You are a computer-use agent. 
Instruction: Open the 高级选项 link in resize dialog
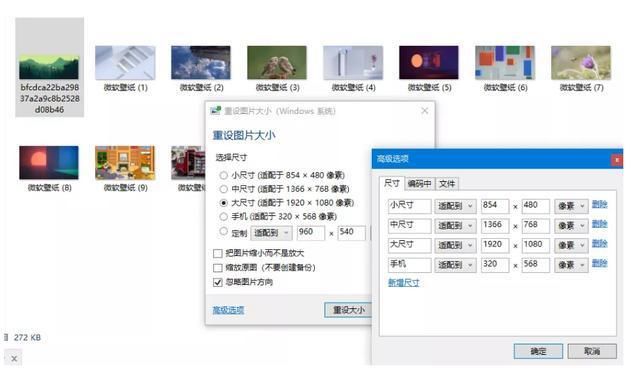228,310
